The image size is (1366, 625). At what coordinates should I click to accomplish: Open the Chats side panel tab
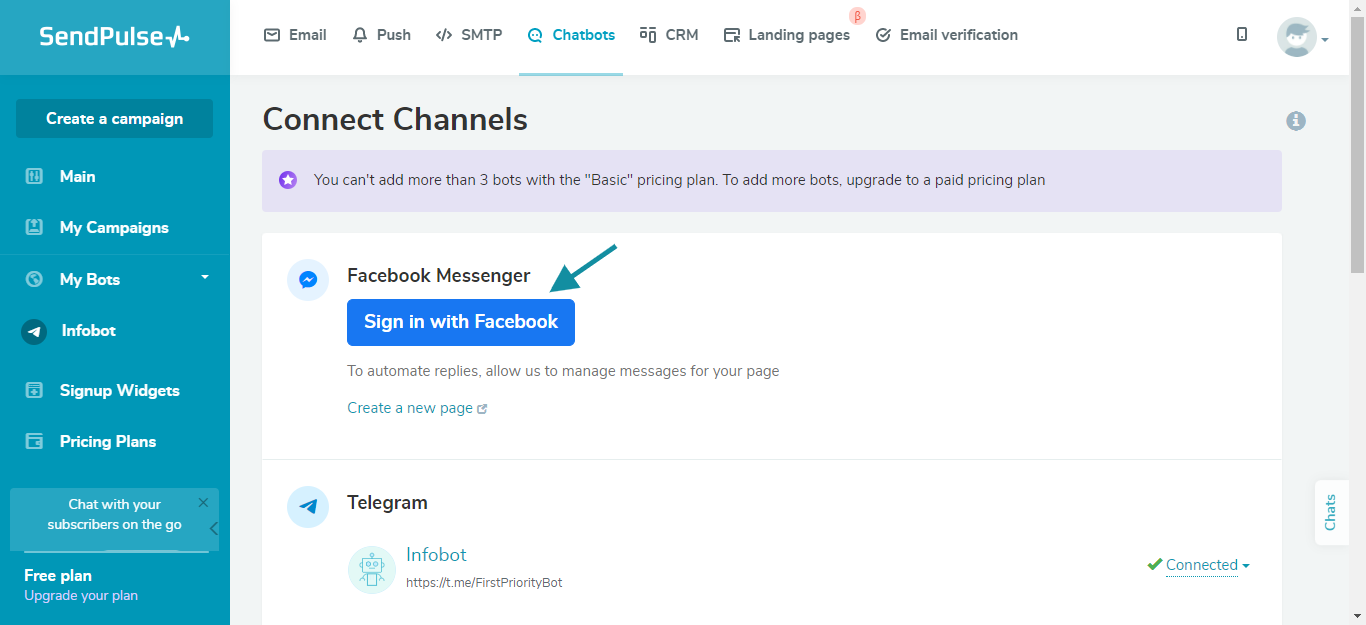pyautogui.click(x=1331, y=513)
